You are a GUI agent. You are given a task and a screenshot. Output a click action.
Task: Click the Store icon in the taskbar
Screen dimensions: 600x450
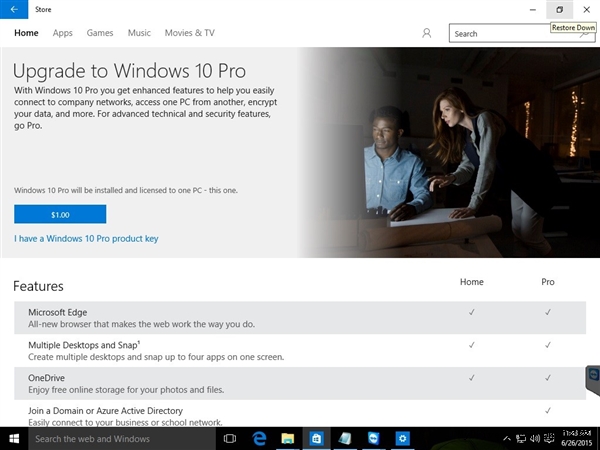point(316,438)
